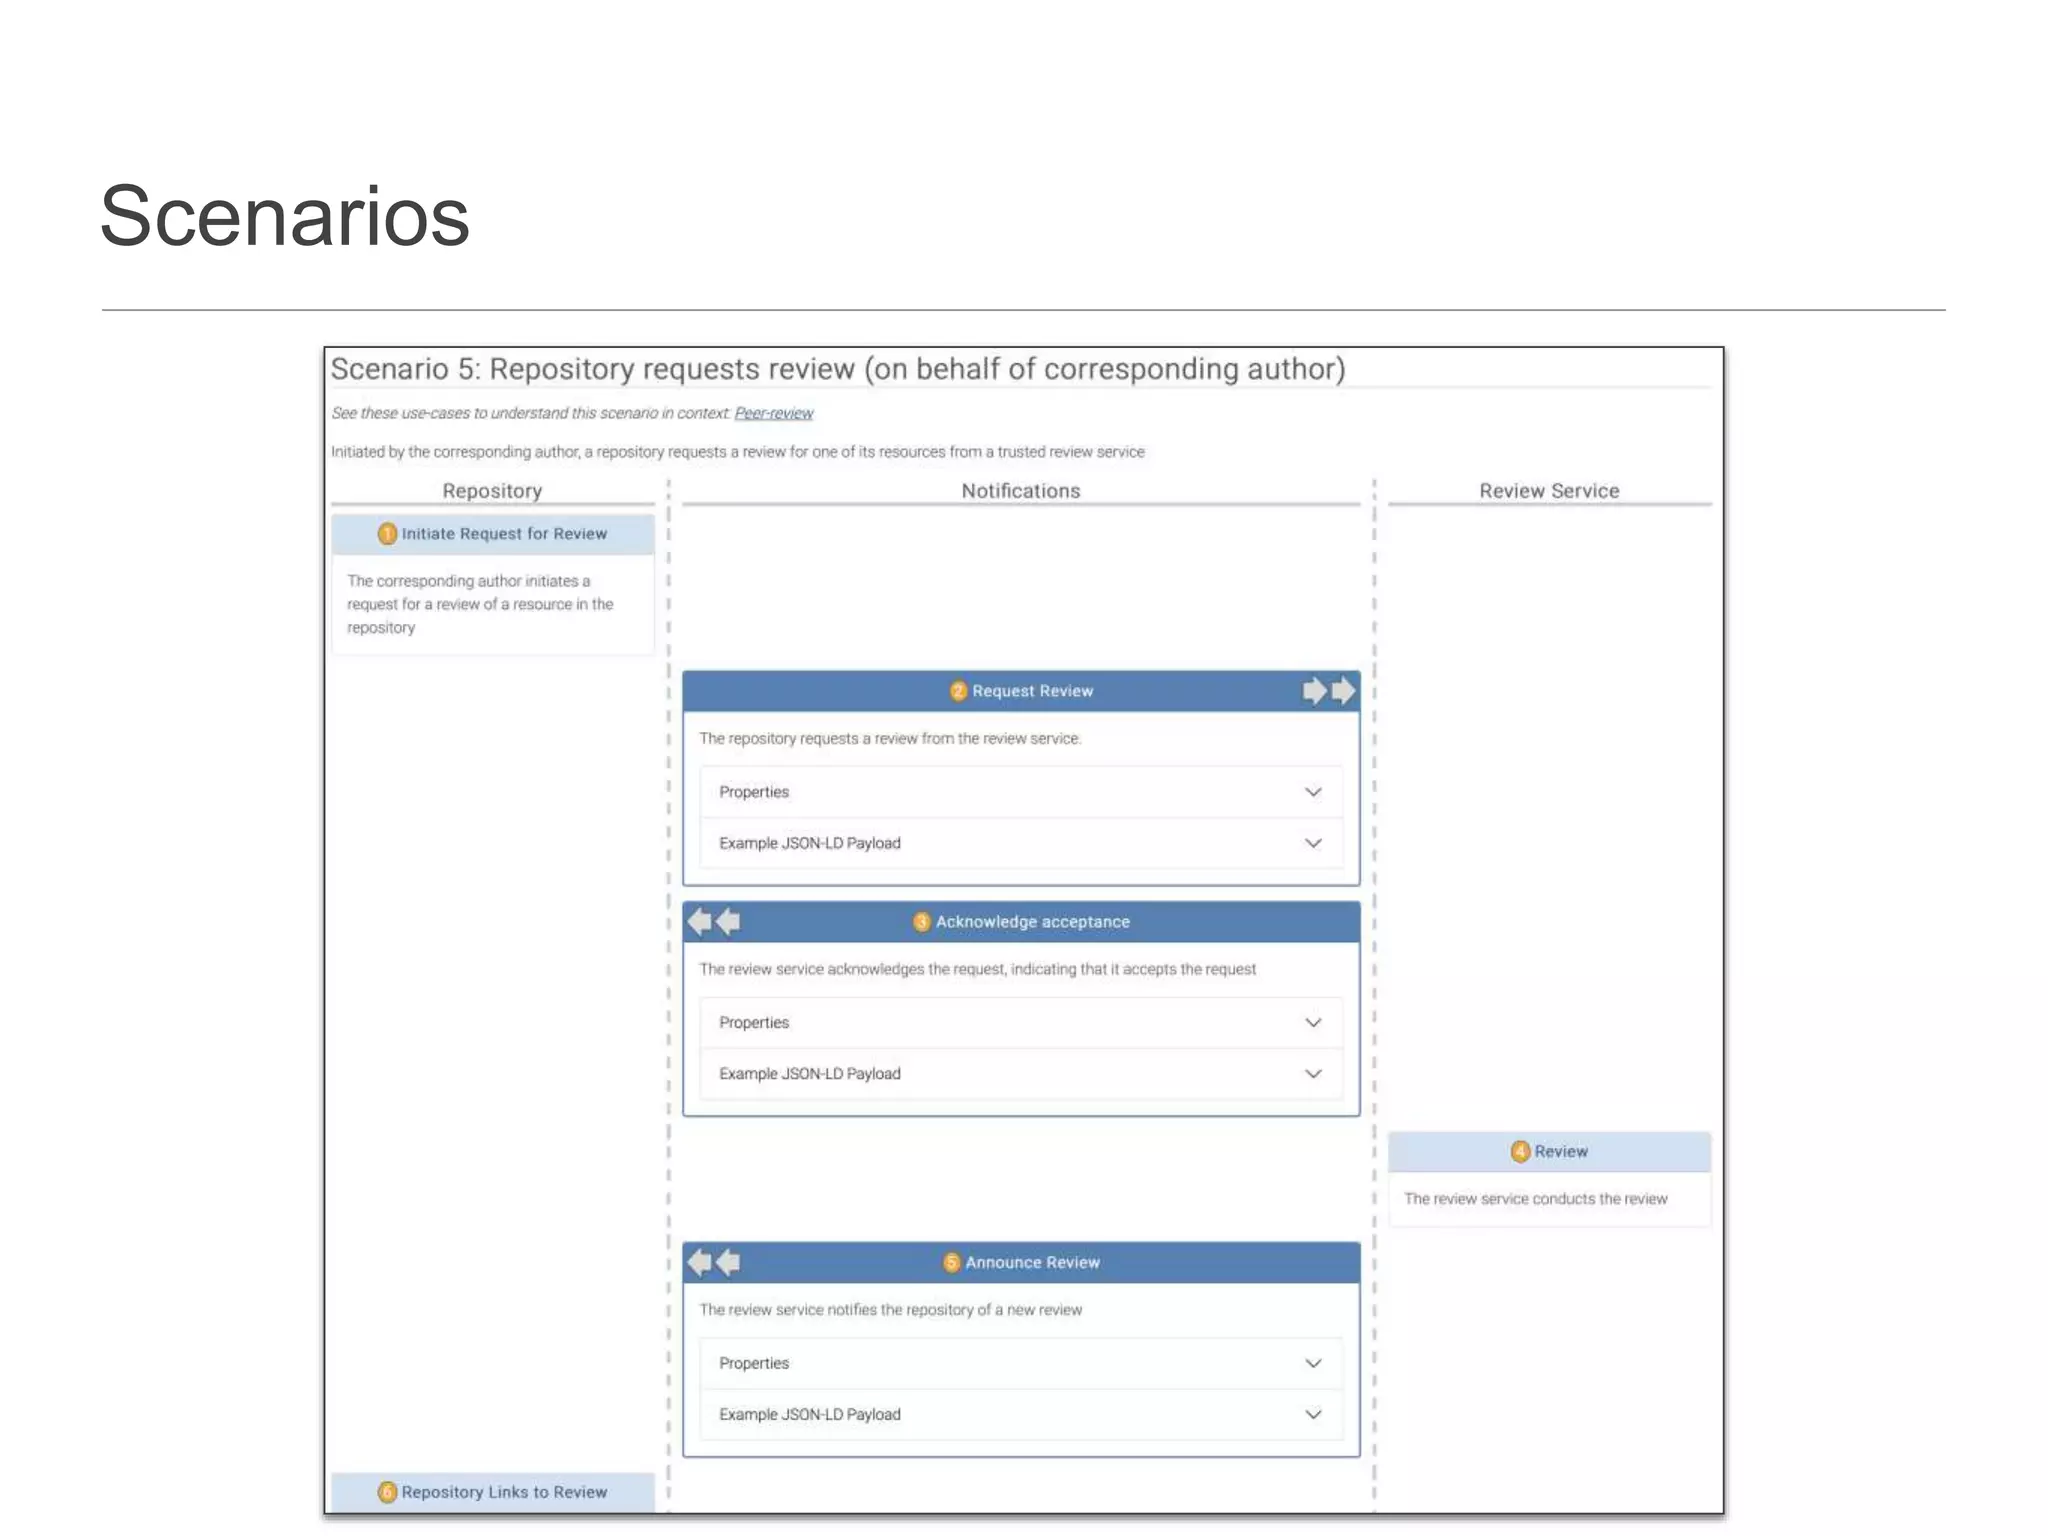Screen dimensions: 2048x1536
Task: Click step 4 badge on Review
Action: click(x=1520, y=1151)
